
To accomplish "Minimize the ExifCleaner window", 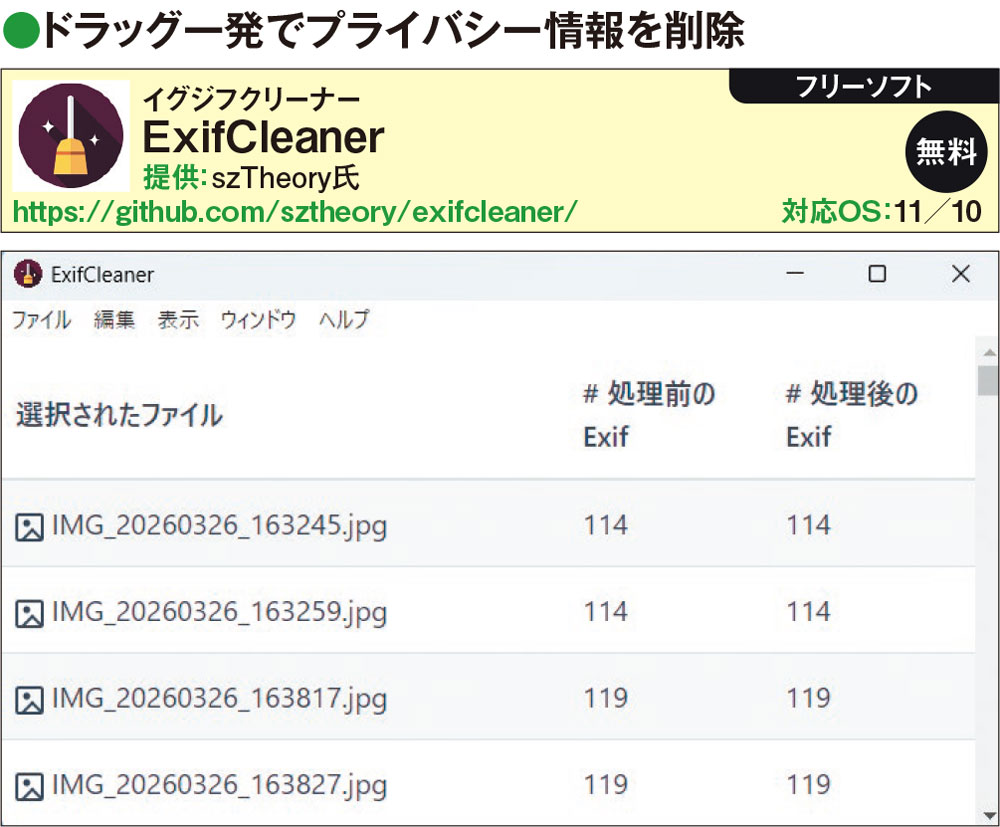I will click(795, 274).
